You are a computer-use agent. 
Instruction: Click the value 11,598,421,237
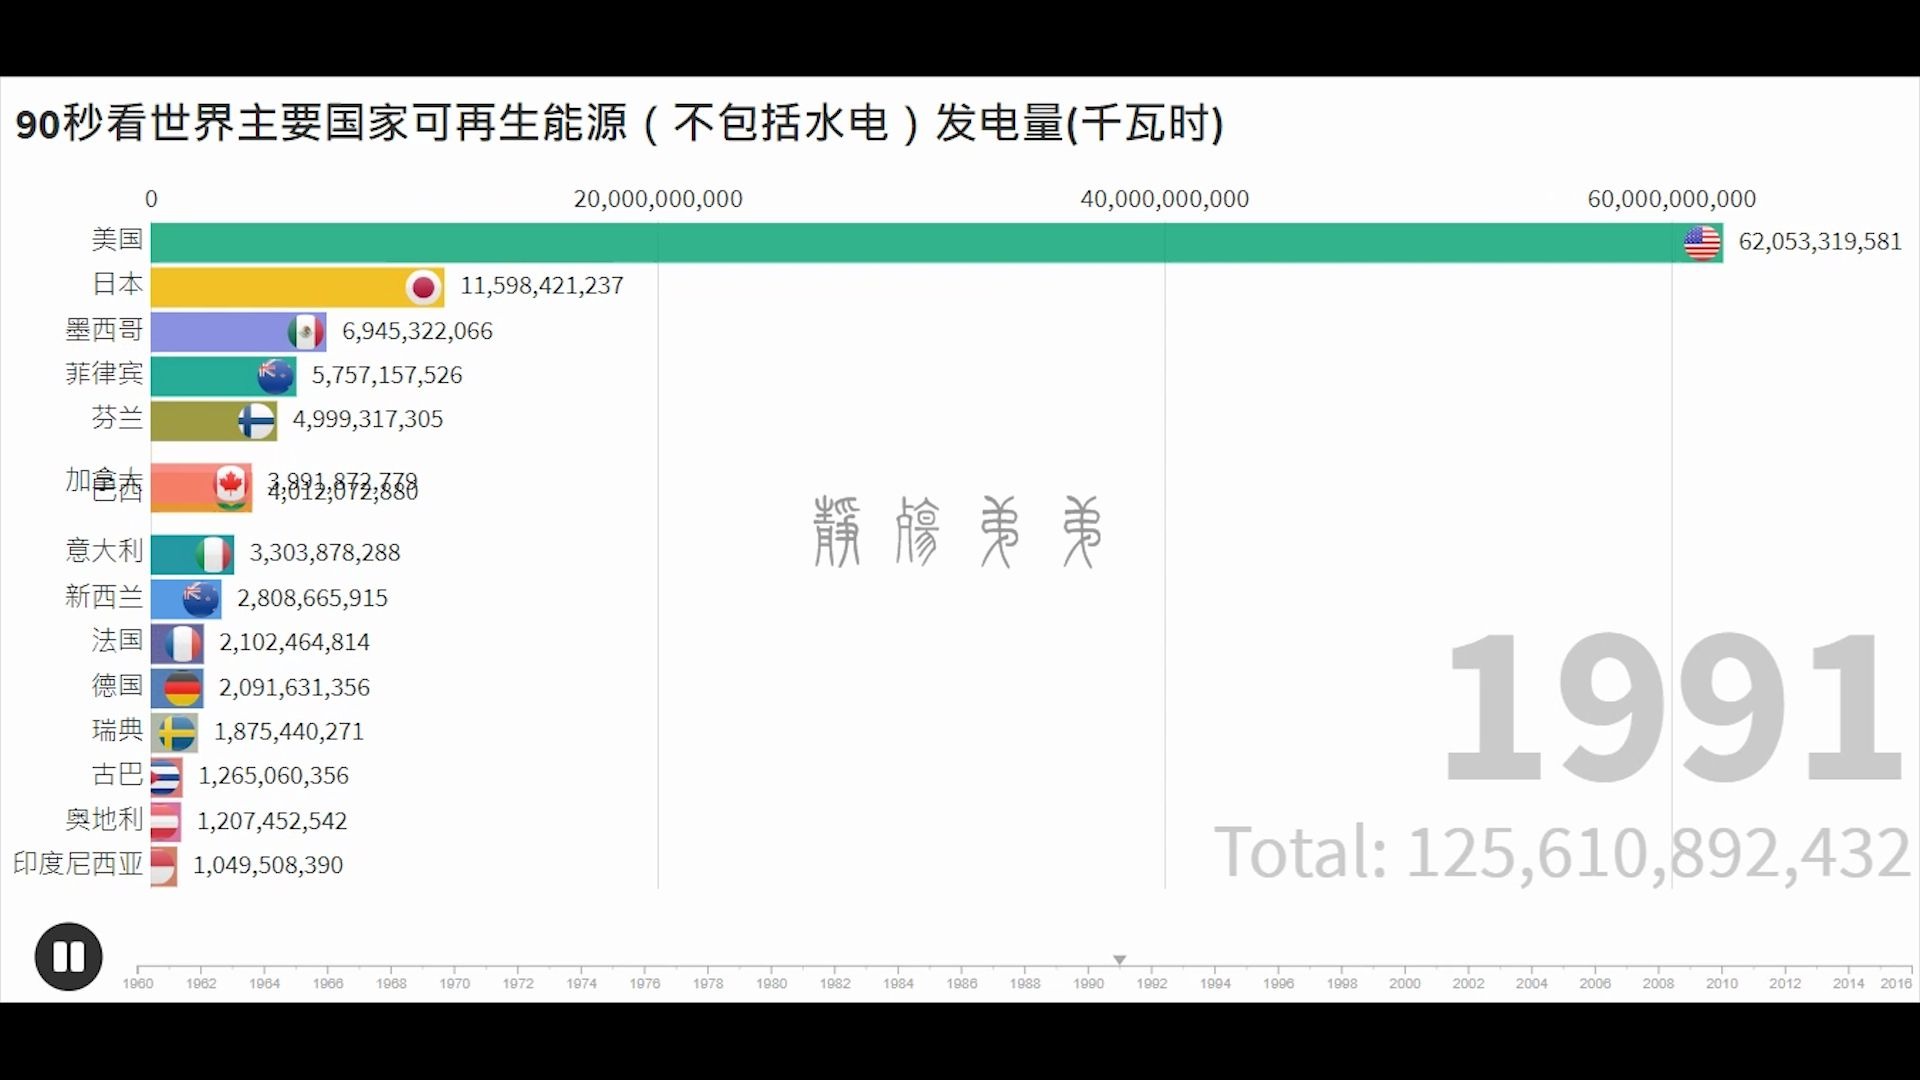point(542,286)
